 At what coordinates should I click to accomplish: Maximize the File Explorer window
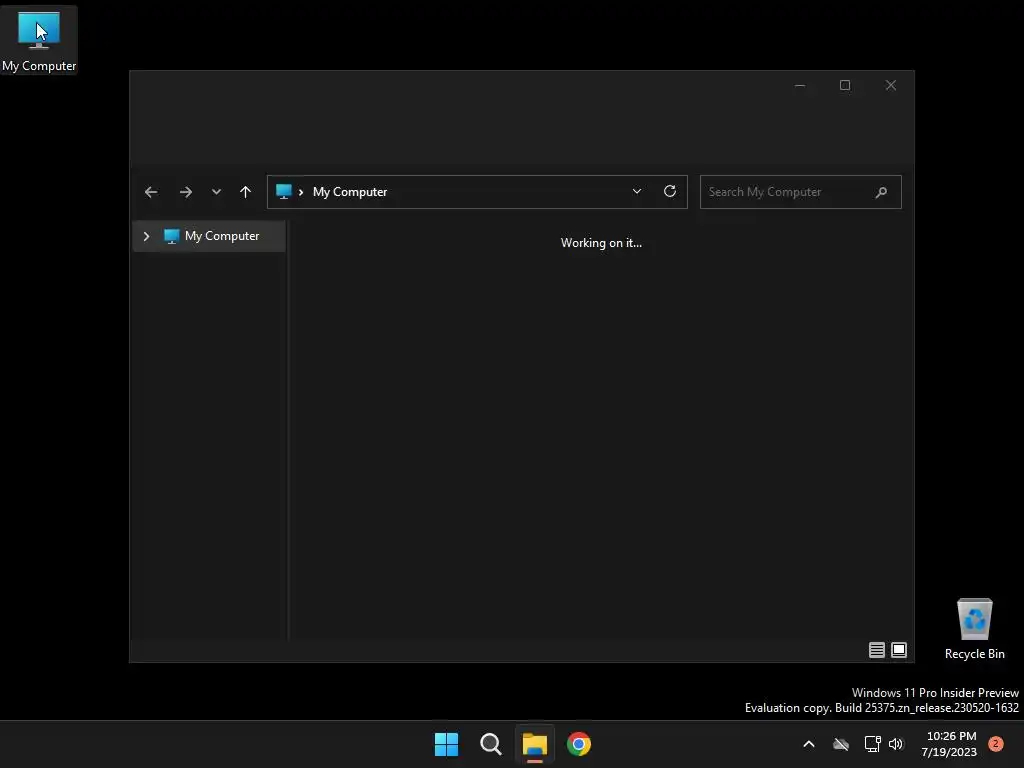click(845, 86)
